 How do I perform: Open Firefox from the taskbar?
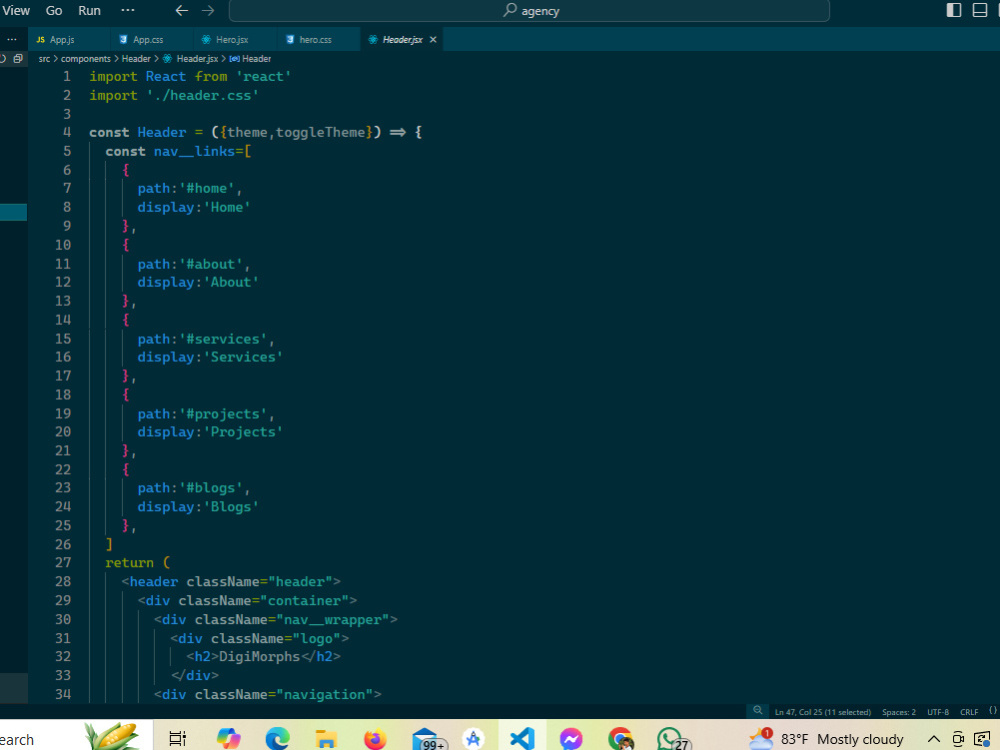coord(375,739)
